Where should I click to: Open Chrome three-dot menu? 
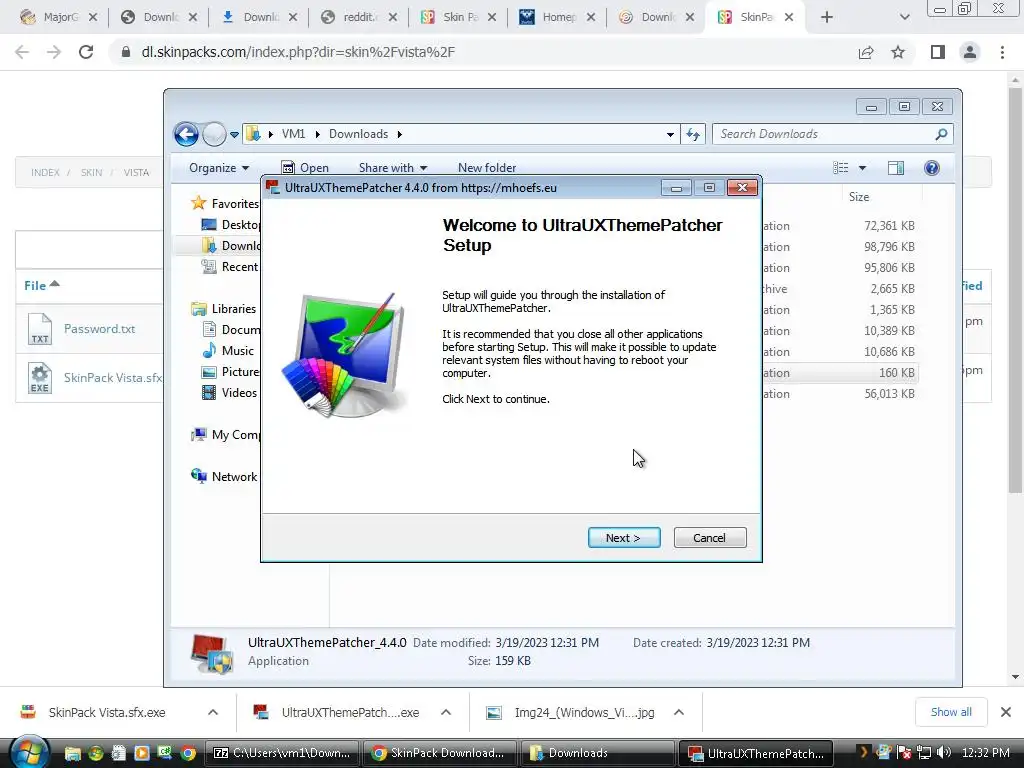pos(1002,52)
